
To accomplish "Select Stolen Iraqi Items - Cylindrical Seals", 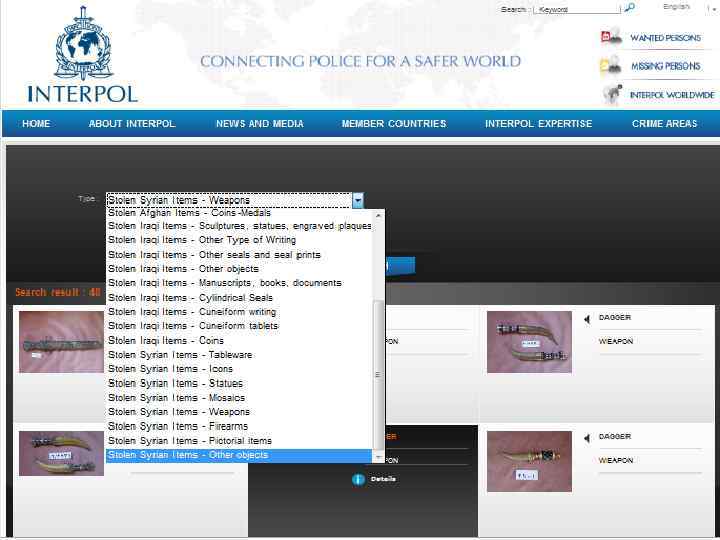I will coord(239,298).
